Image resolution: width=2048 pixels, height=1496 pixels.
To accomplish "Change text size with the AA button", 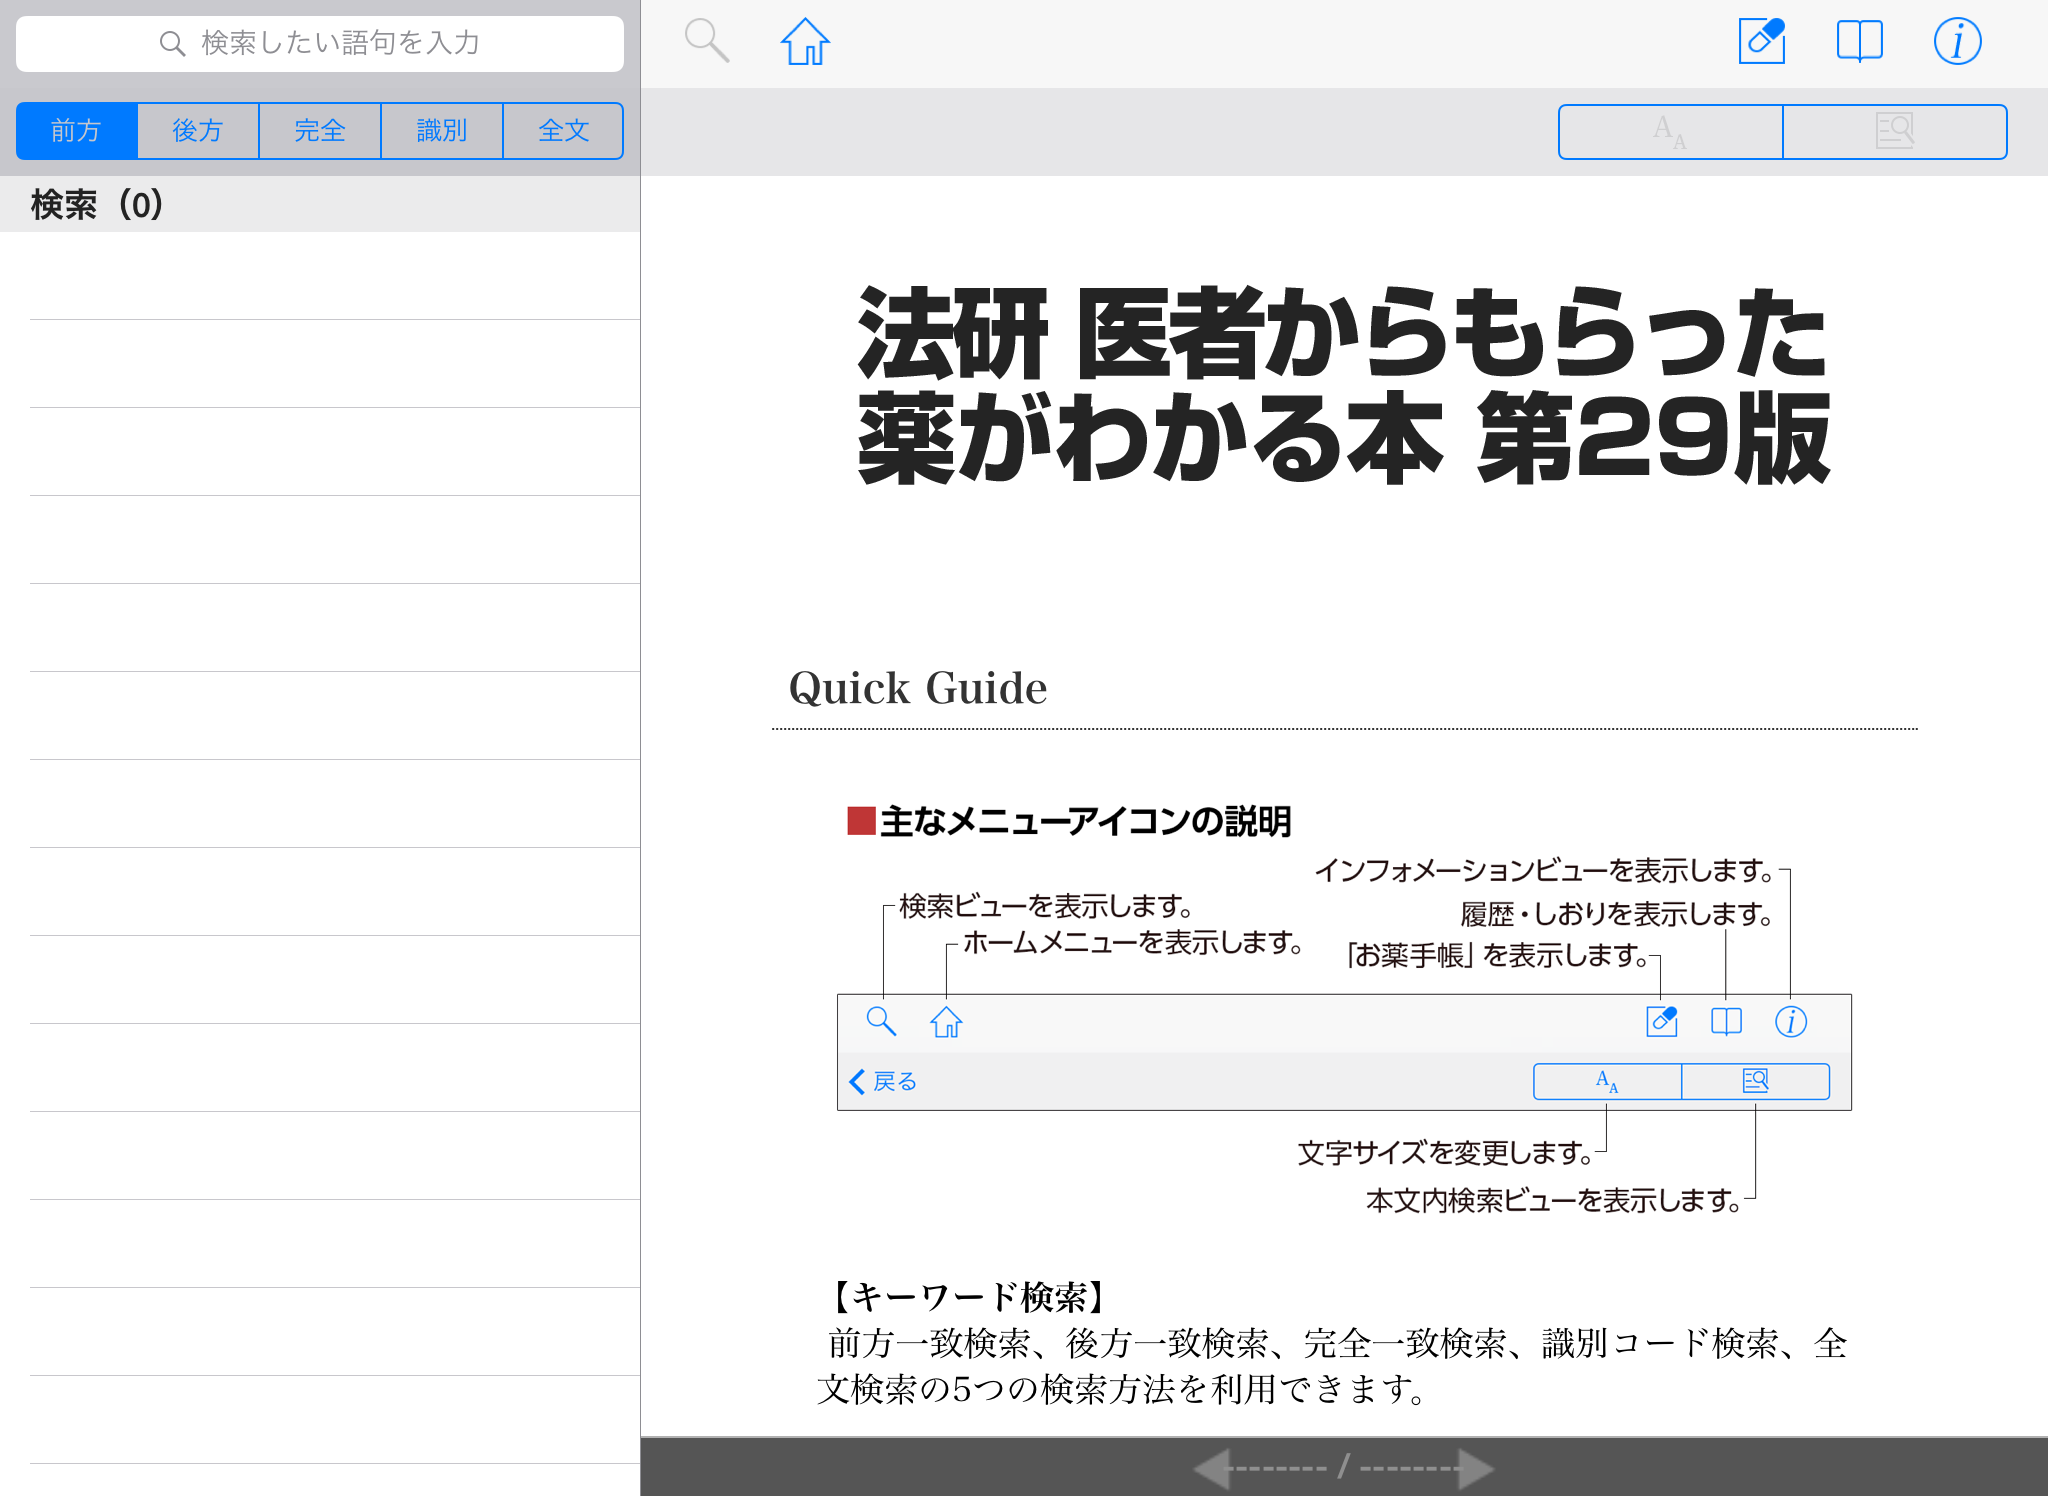I will (x=1670, y=131).
